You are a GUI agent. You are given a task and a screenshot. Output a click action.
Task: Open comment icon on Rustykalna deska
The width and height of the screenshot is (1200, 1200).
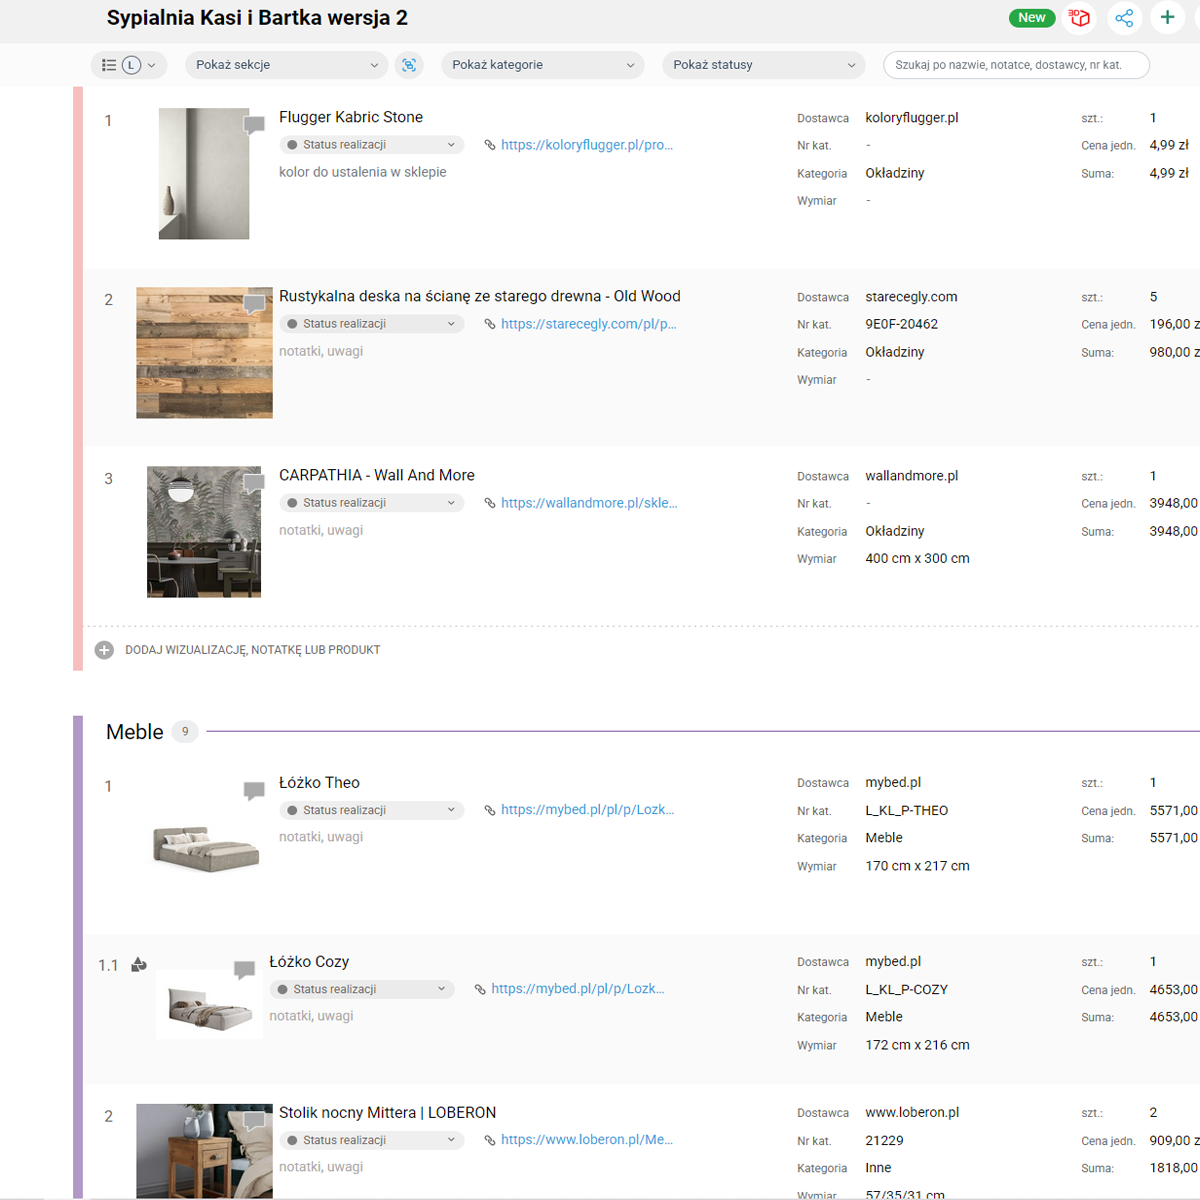point(254,304)
